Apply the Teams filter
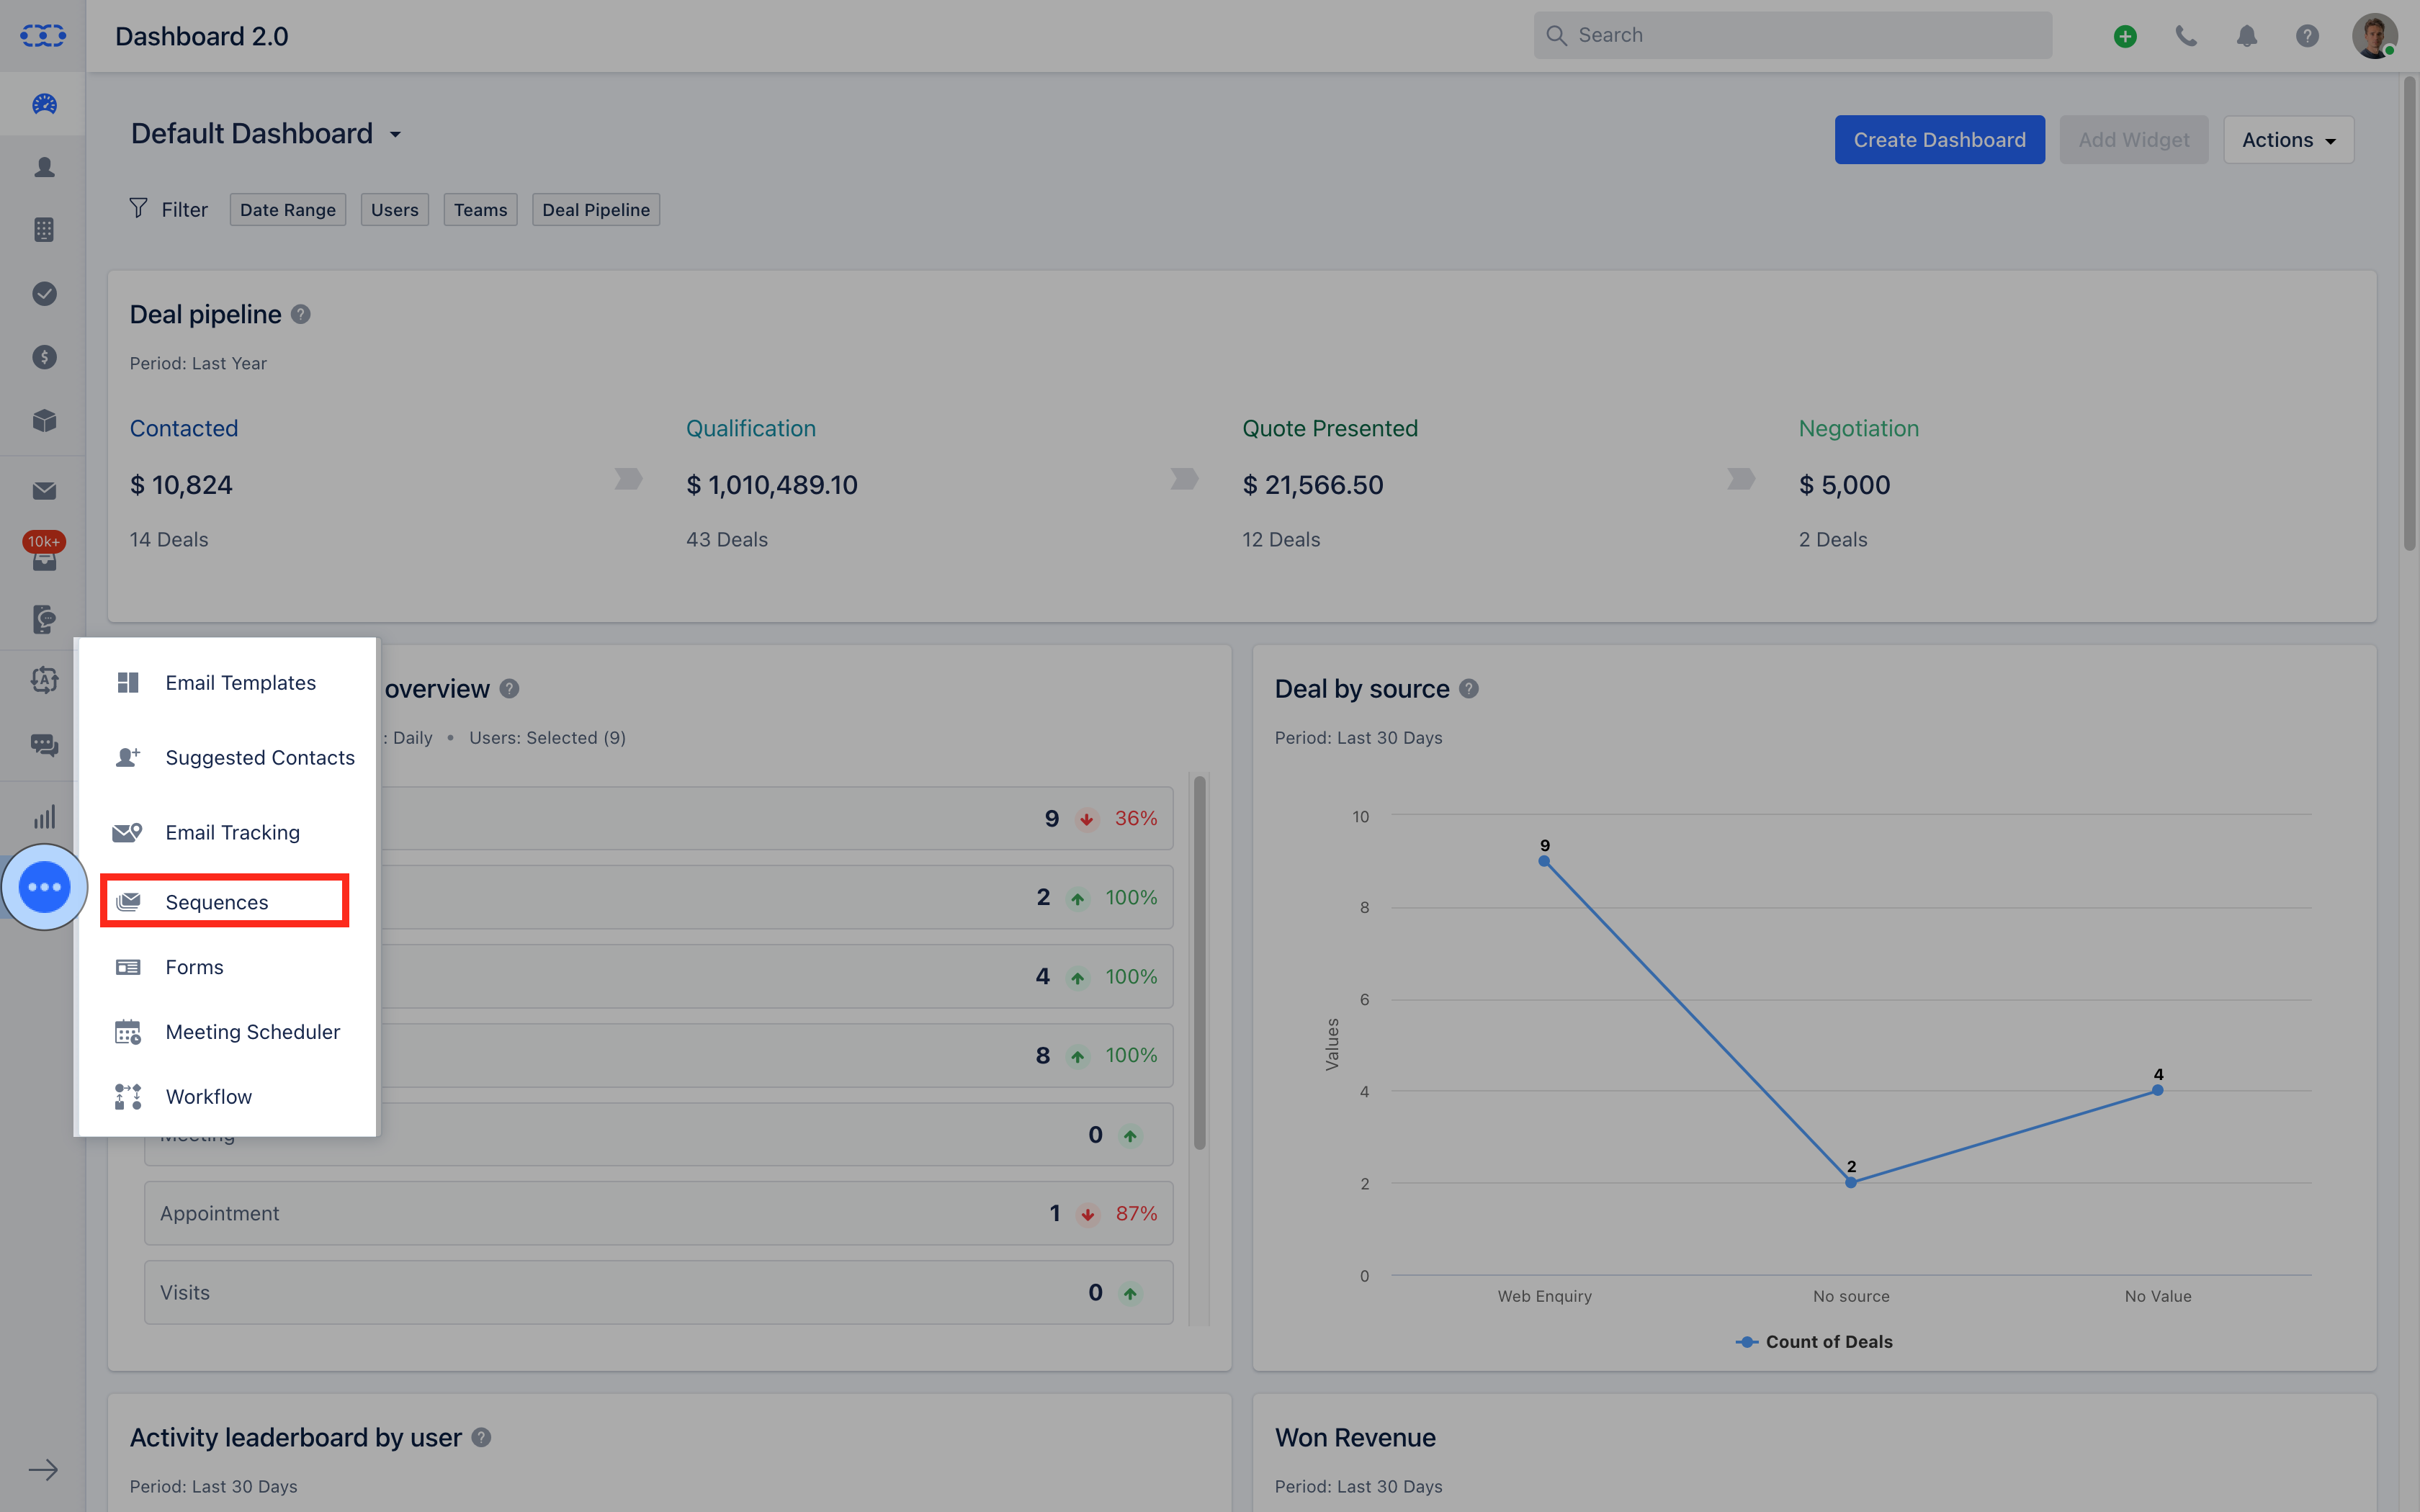Image resolution: width=2420 pixels, height=1512 pixels. (x=480, y=209)
